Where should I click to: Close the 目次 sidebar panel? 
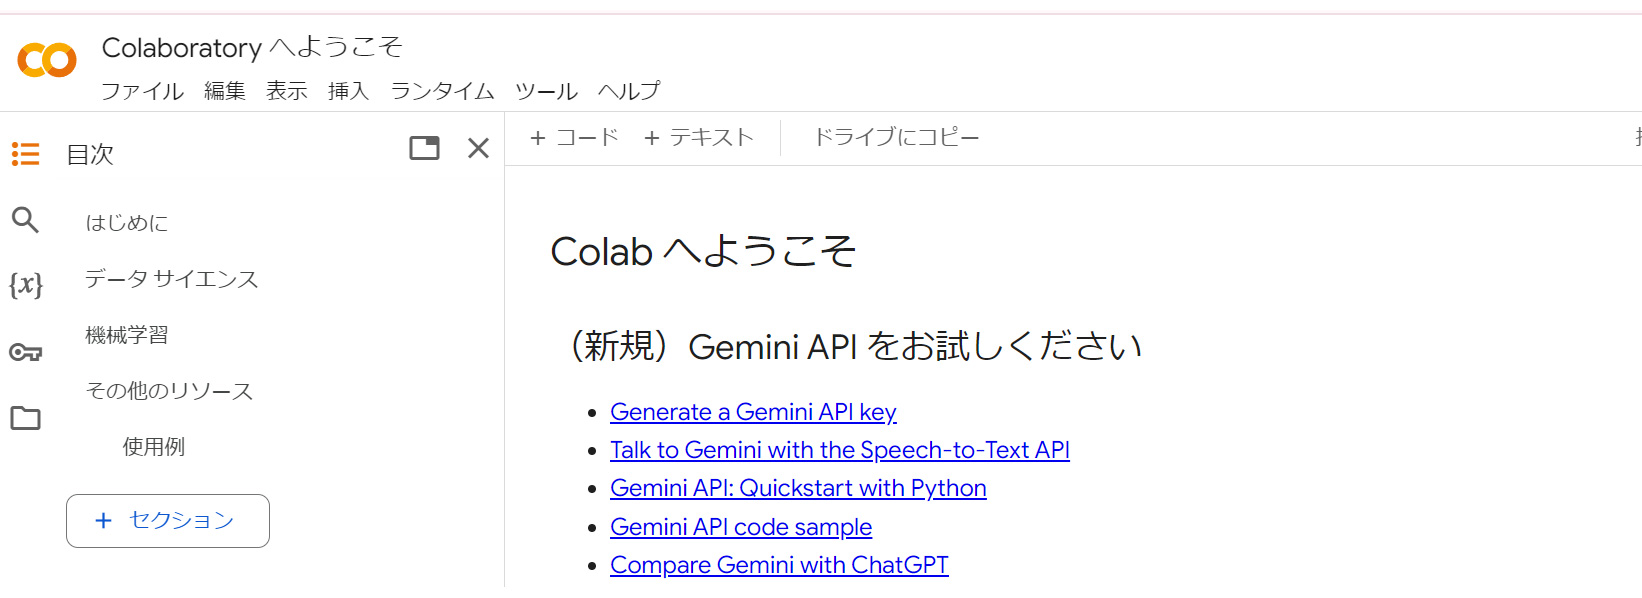point(479,149)
